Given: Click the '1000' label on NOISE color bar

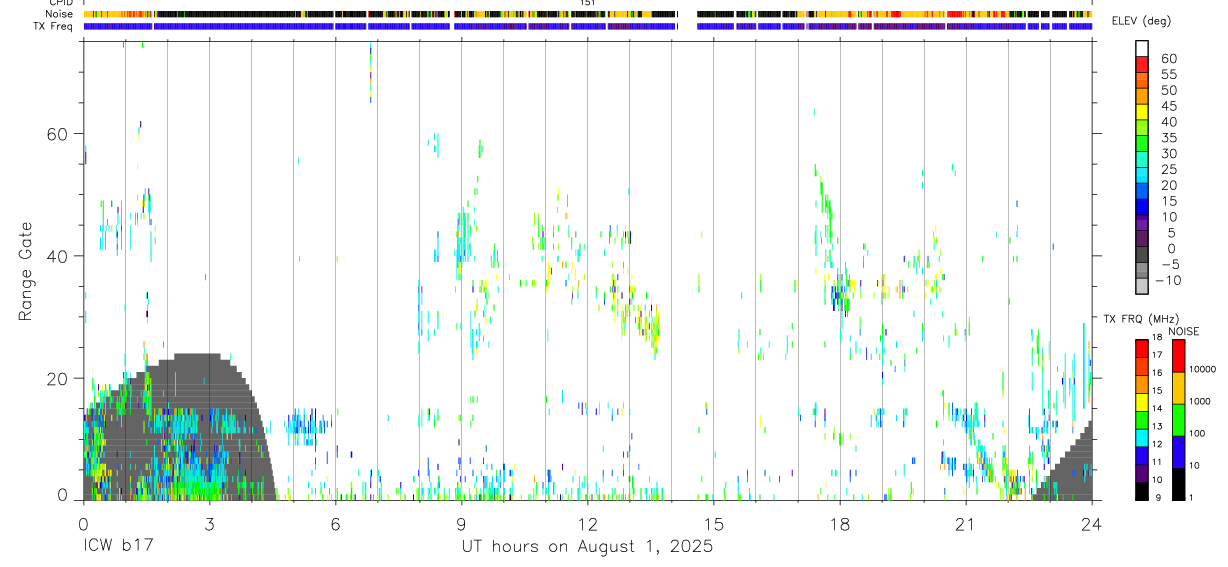Looking at the screenshot, I should click(x=1199, y=401).
